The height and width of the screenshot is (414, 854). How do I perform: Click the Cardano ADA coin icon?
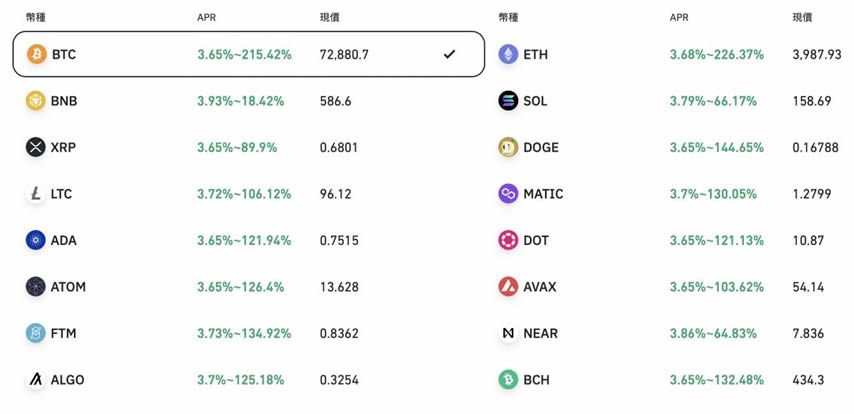pyautogui.click(x=36, y=240)
